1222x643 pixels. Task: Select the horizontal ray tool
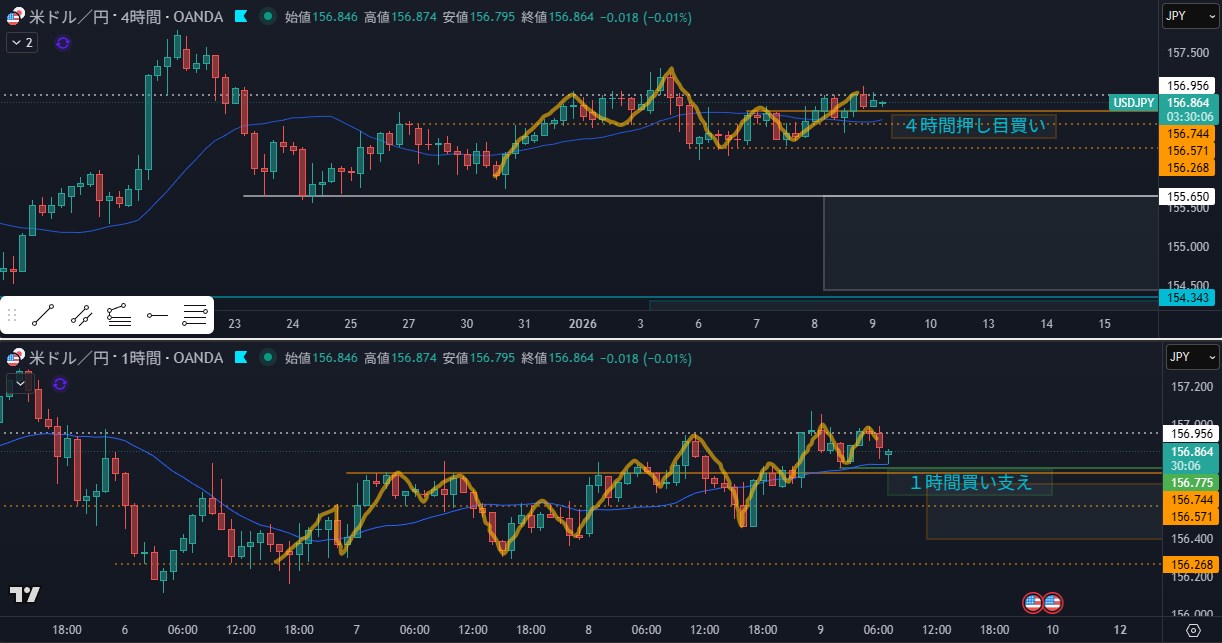pos(157,317)
